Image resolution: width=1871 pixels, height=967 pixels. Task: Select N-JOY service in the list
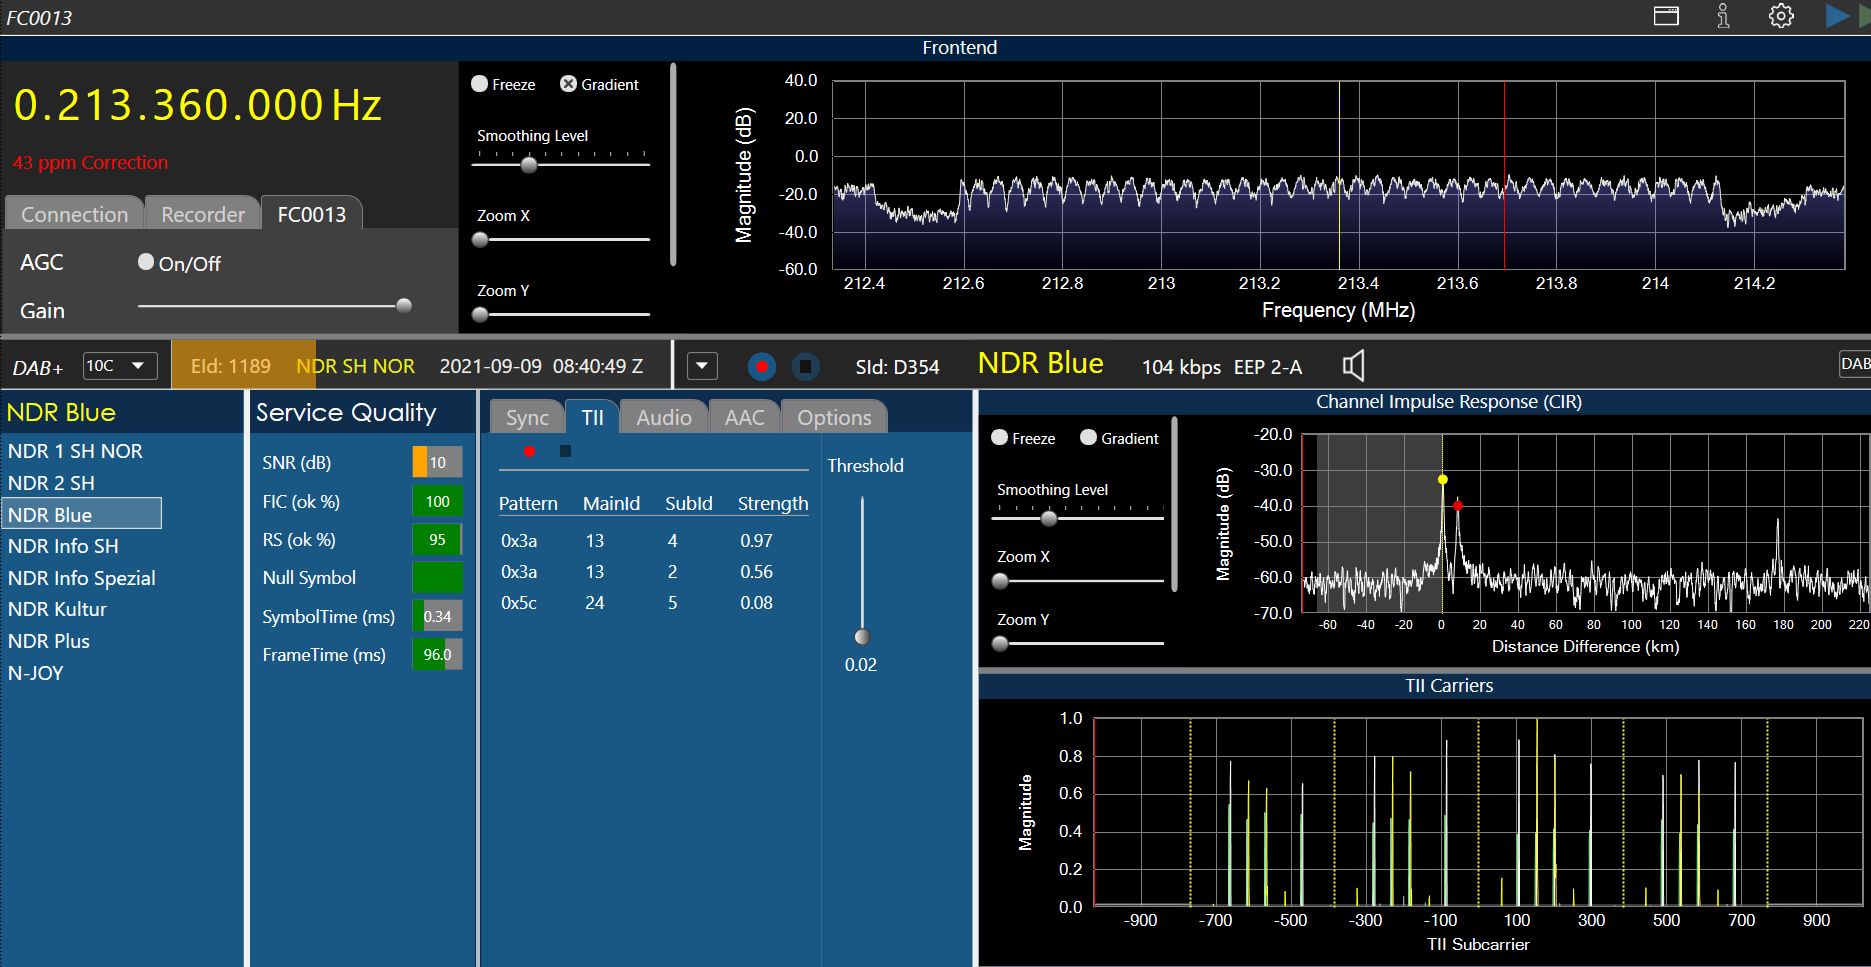[x=36, y=673]
